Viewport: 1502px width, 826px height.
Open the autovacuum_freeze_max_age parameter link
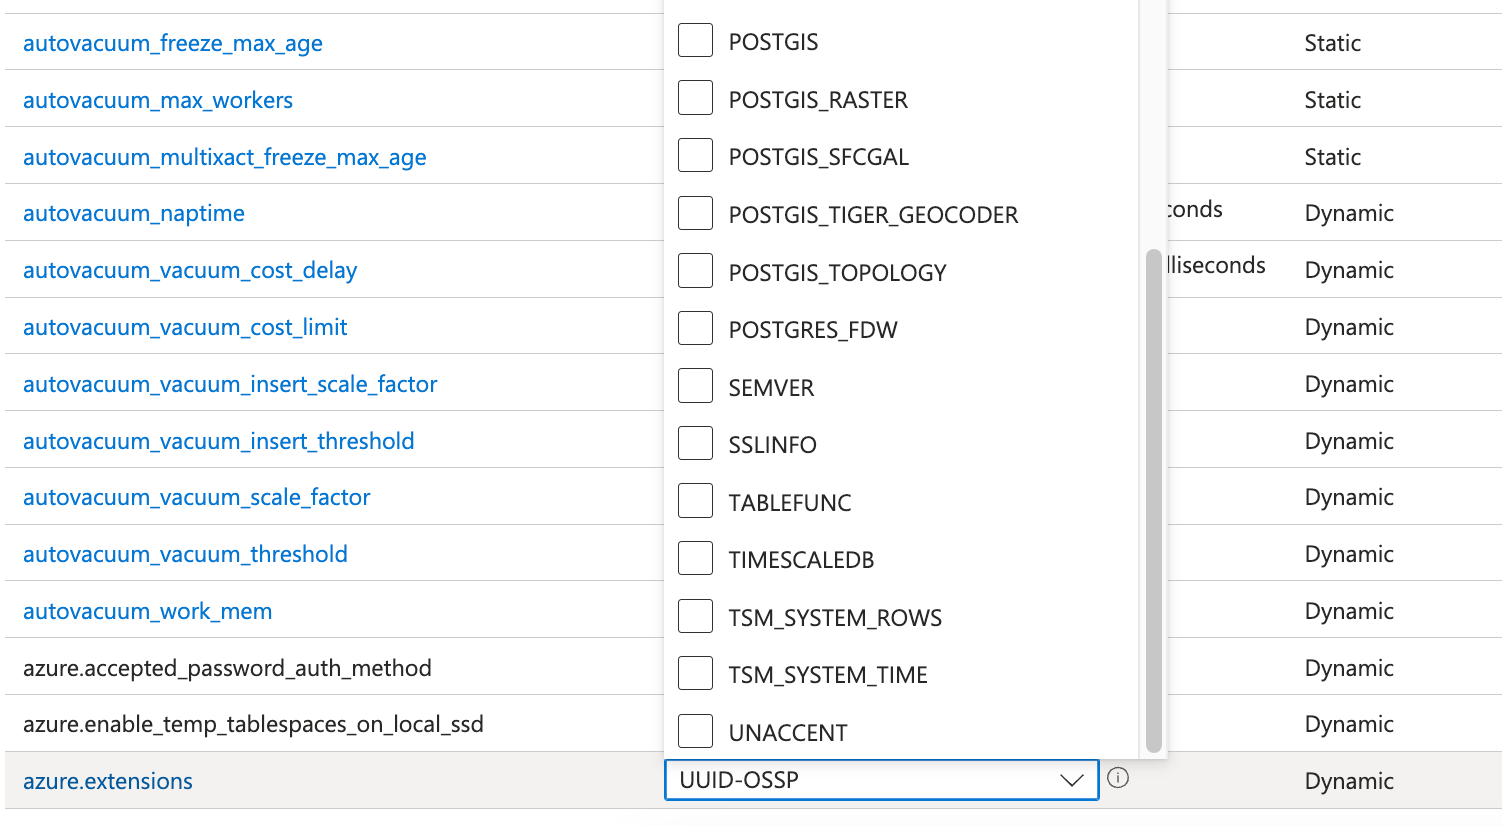172,43
